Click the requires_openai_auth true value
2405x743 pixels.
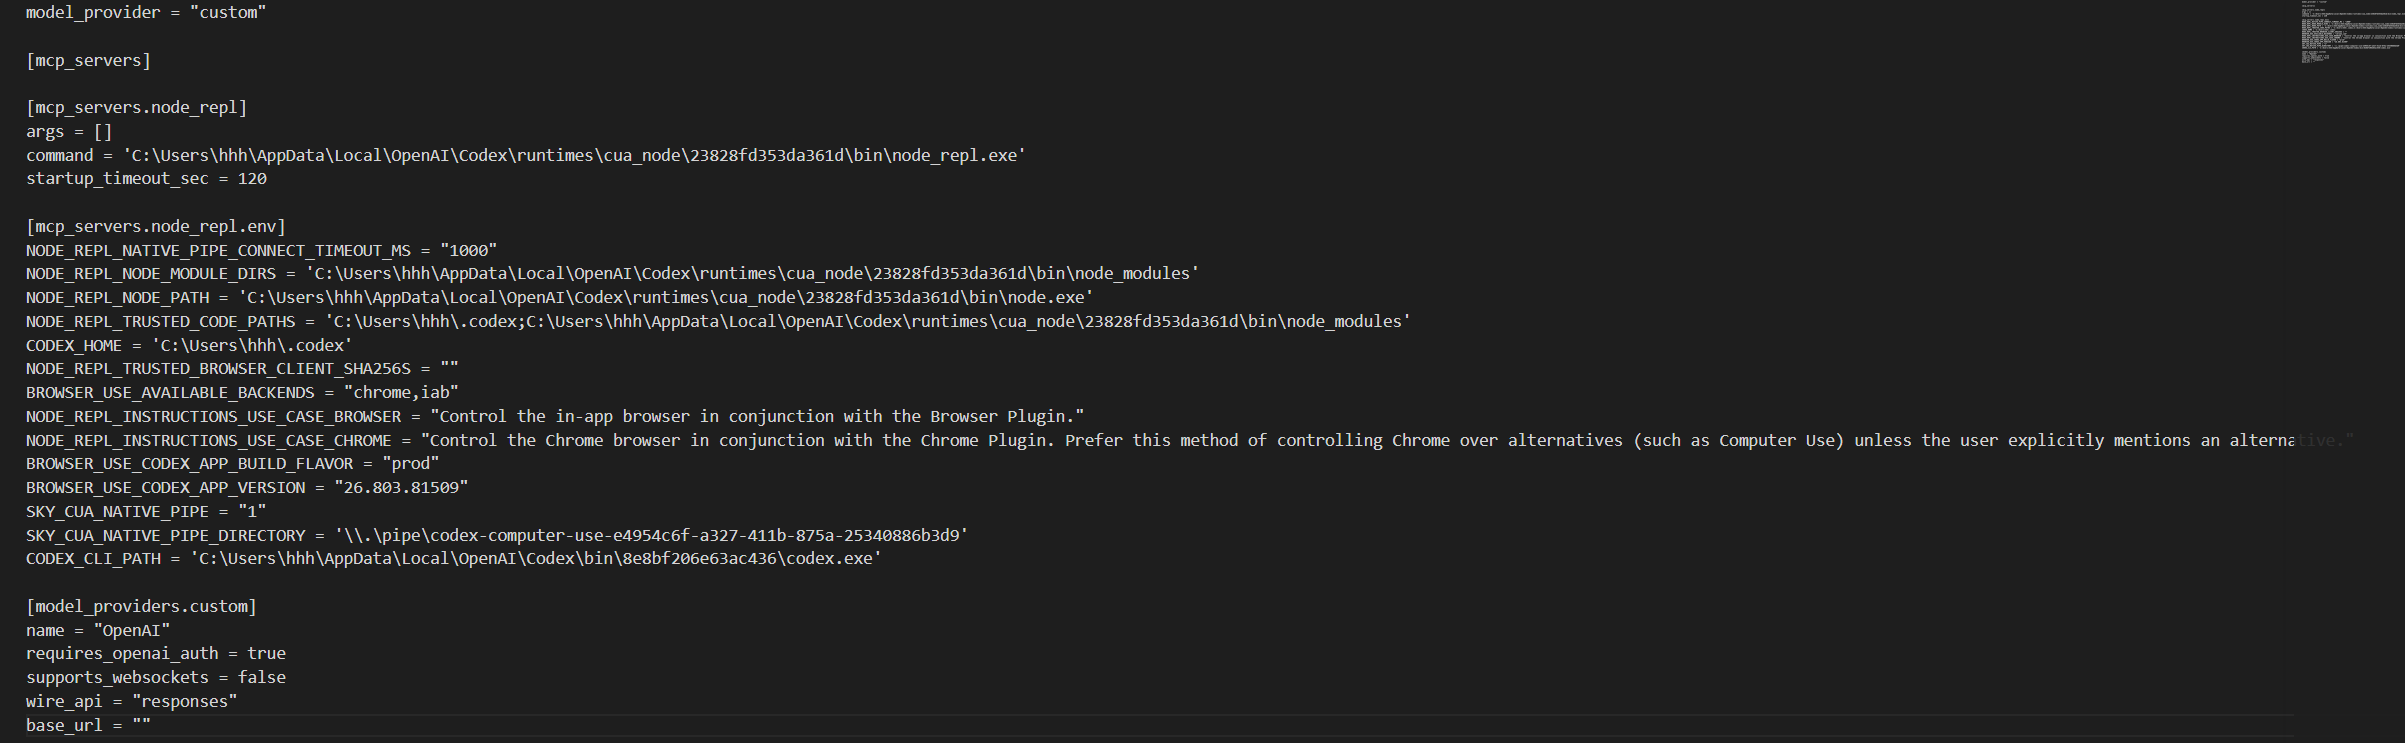(266, 653)
